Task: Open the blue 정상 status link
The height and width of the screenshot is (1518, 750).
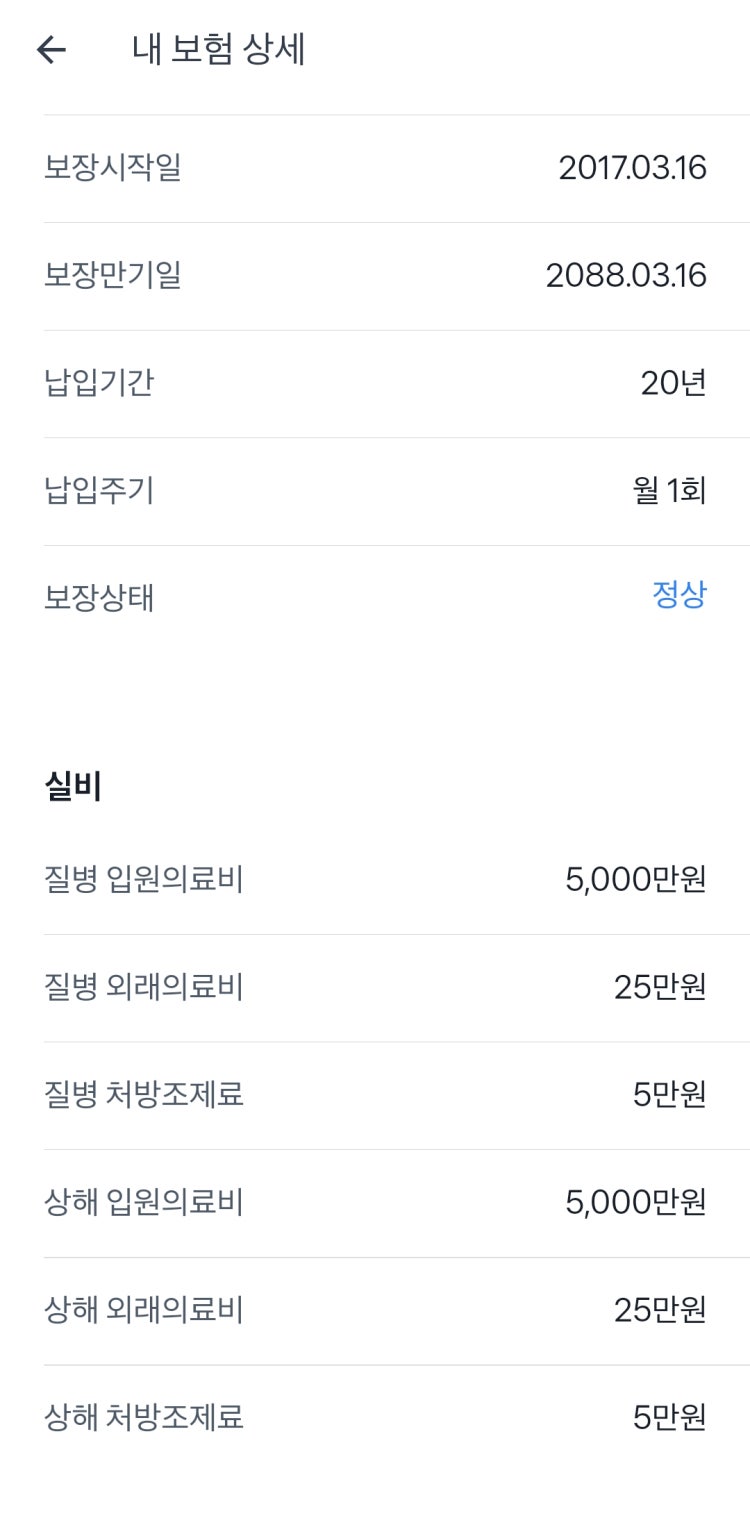Action: click(x=679, y=596)
